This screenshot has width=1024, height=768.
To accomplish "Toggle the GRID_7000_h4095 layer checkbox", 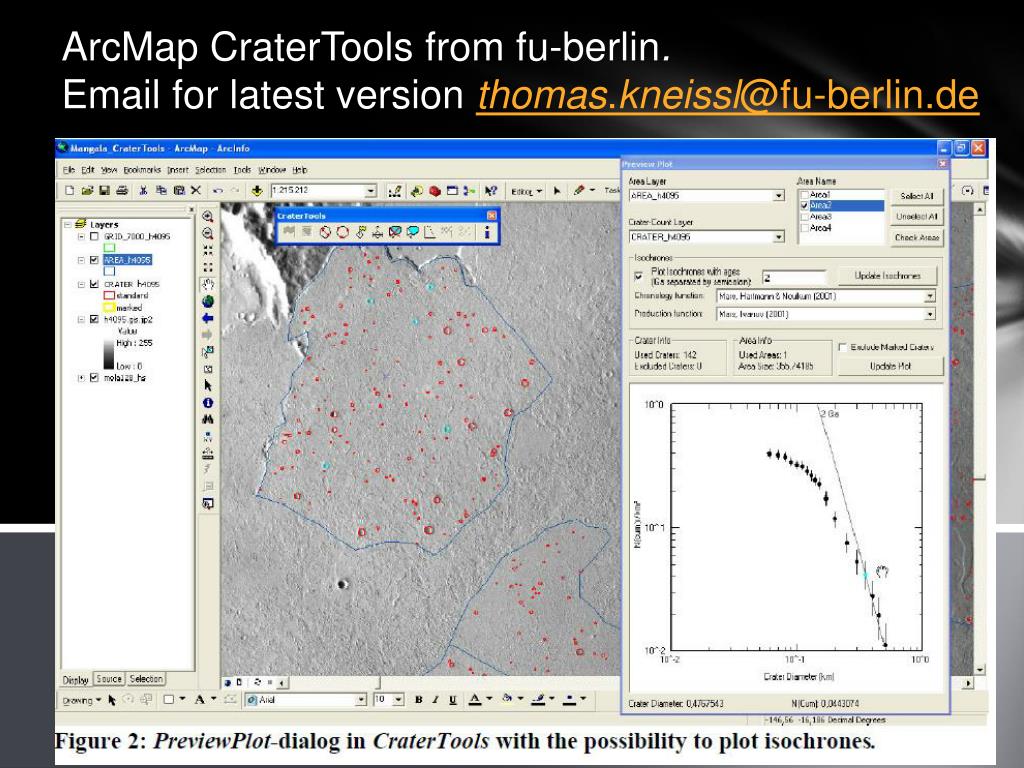I will tap(94, 236).
